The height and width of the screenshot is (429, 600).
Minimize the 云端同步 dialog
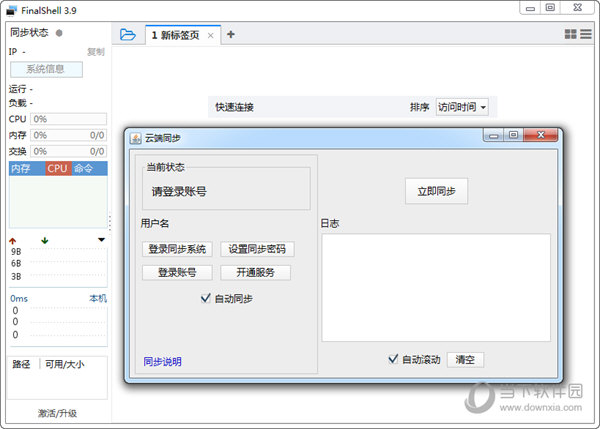[x=494, y=135]
